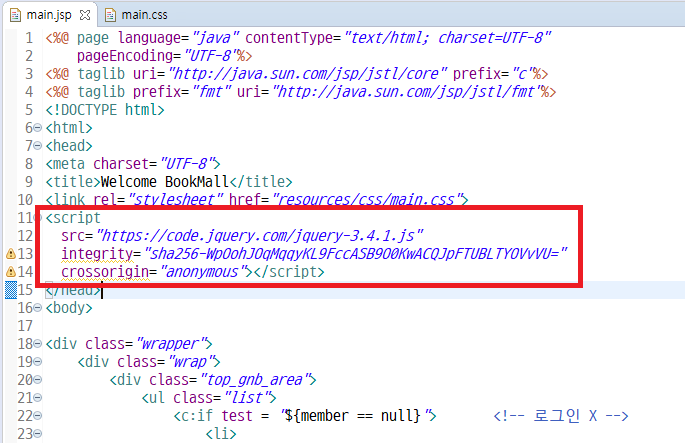Viewport: 685px width, 443px height.
Task: Collapse the li fold on line 23
Action: 38,434
